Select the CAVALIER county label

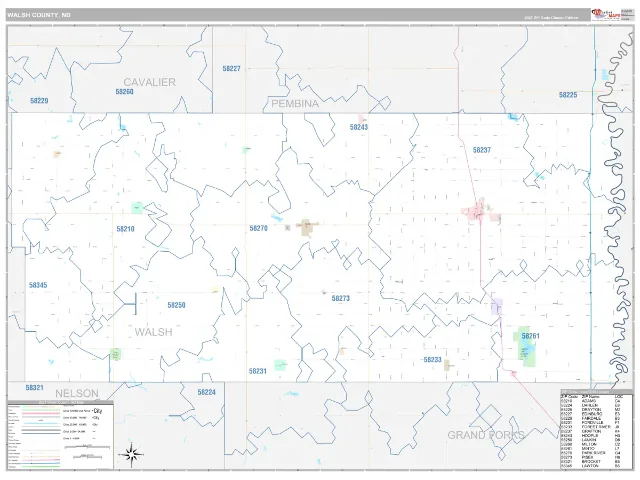tap(149, 82)
